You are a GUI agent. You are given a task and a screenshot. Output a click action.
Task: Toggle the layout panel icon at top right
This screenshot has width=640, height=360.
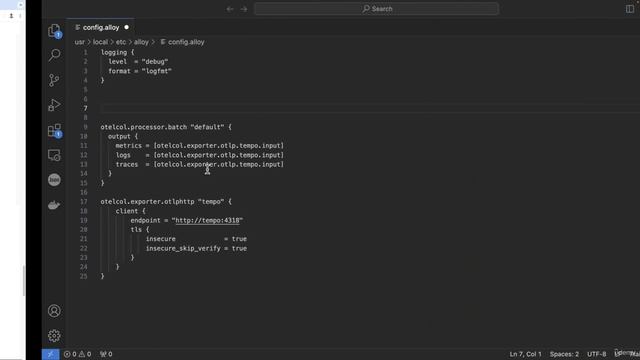click(630, 9)
